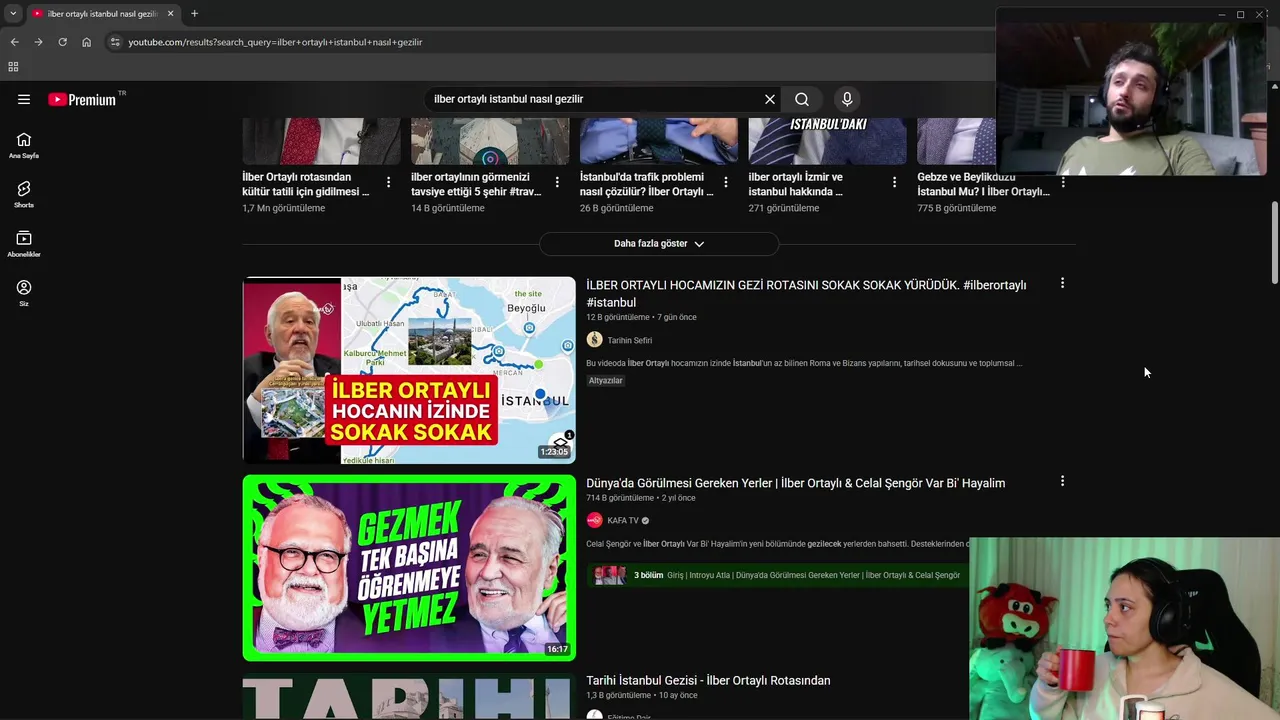This screenshot has height=720, width=1280.
Task: Open options for 'Gebze ve Beylikdüzü' short
Action: tap(1063, 182)
